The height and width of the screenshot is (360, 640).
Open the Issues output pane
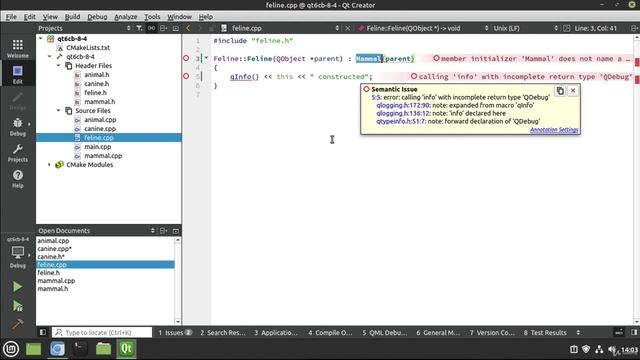pyautogui.click(x=175, y=332)
